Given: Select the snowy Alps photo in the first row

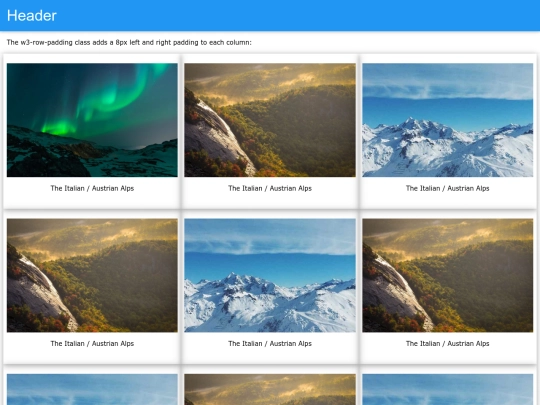Looking at the screenshot, I should 447,120.
